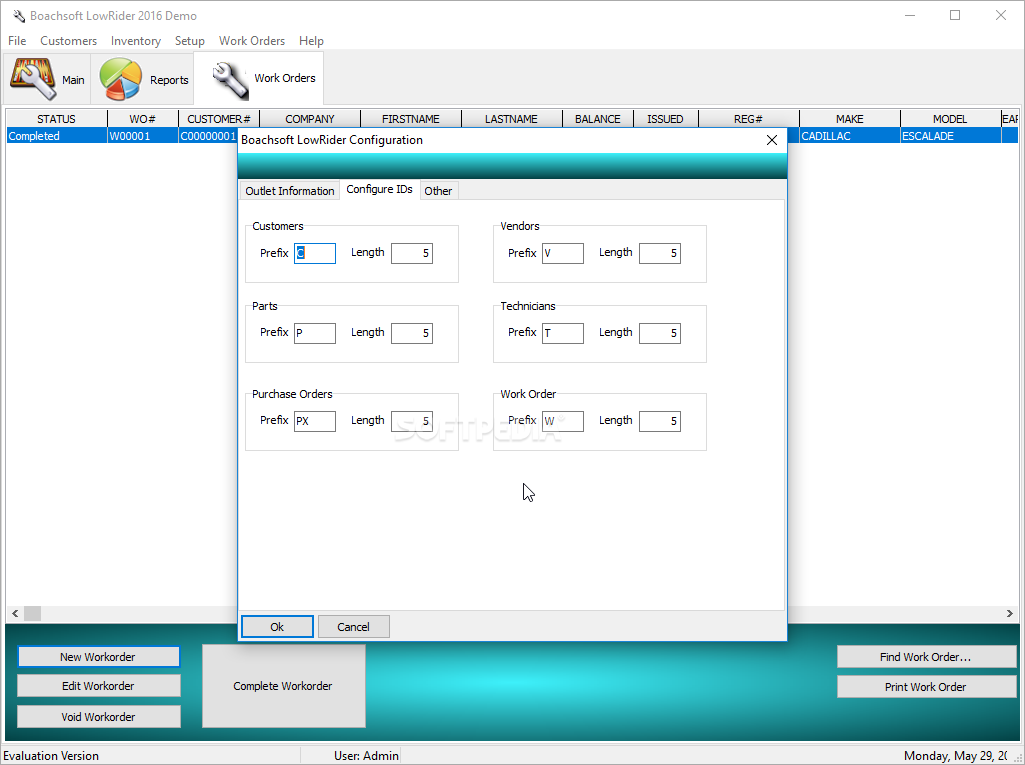1025x765 pixels.
Task: Click the Purchase Orders Prefix field
Action: pos(314,421)
